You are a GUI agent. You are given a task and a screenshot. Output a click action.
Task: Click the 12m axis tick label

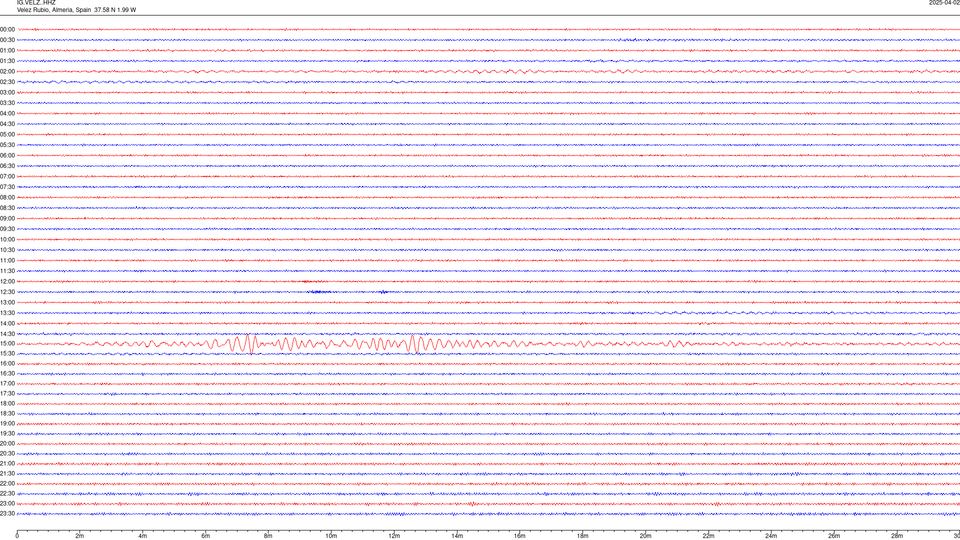[x=394, y=536]
